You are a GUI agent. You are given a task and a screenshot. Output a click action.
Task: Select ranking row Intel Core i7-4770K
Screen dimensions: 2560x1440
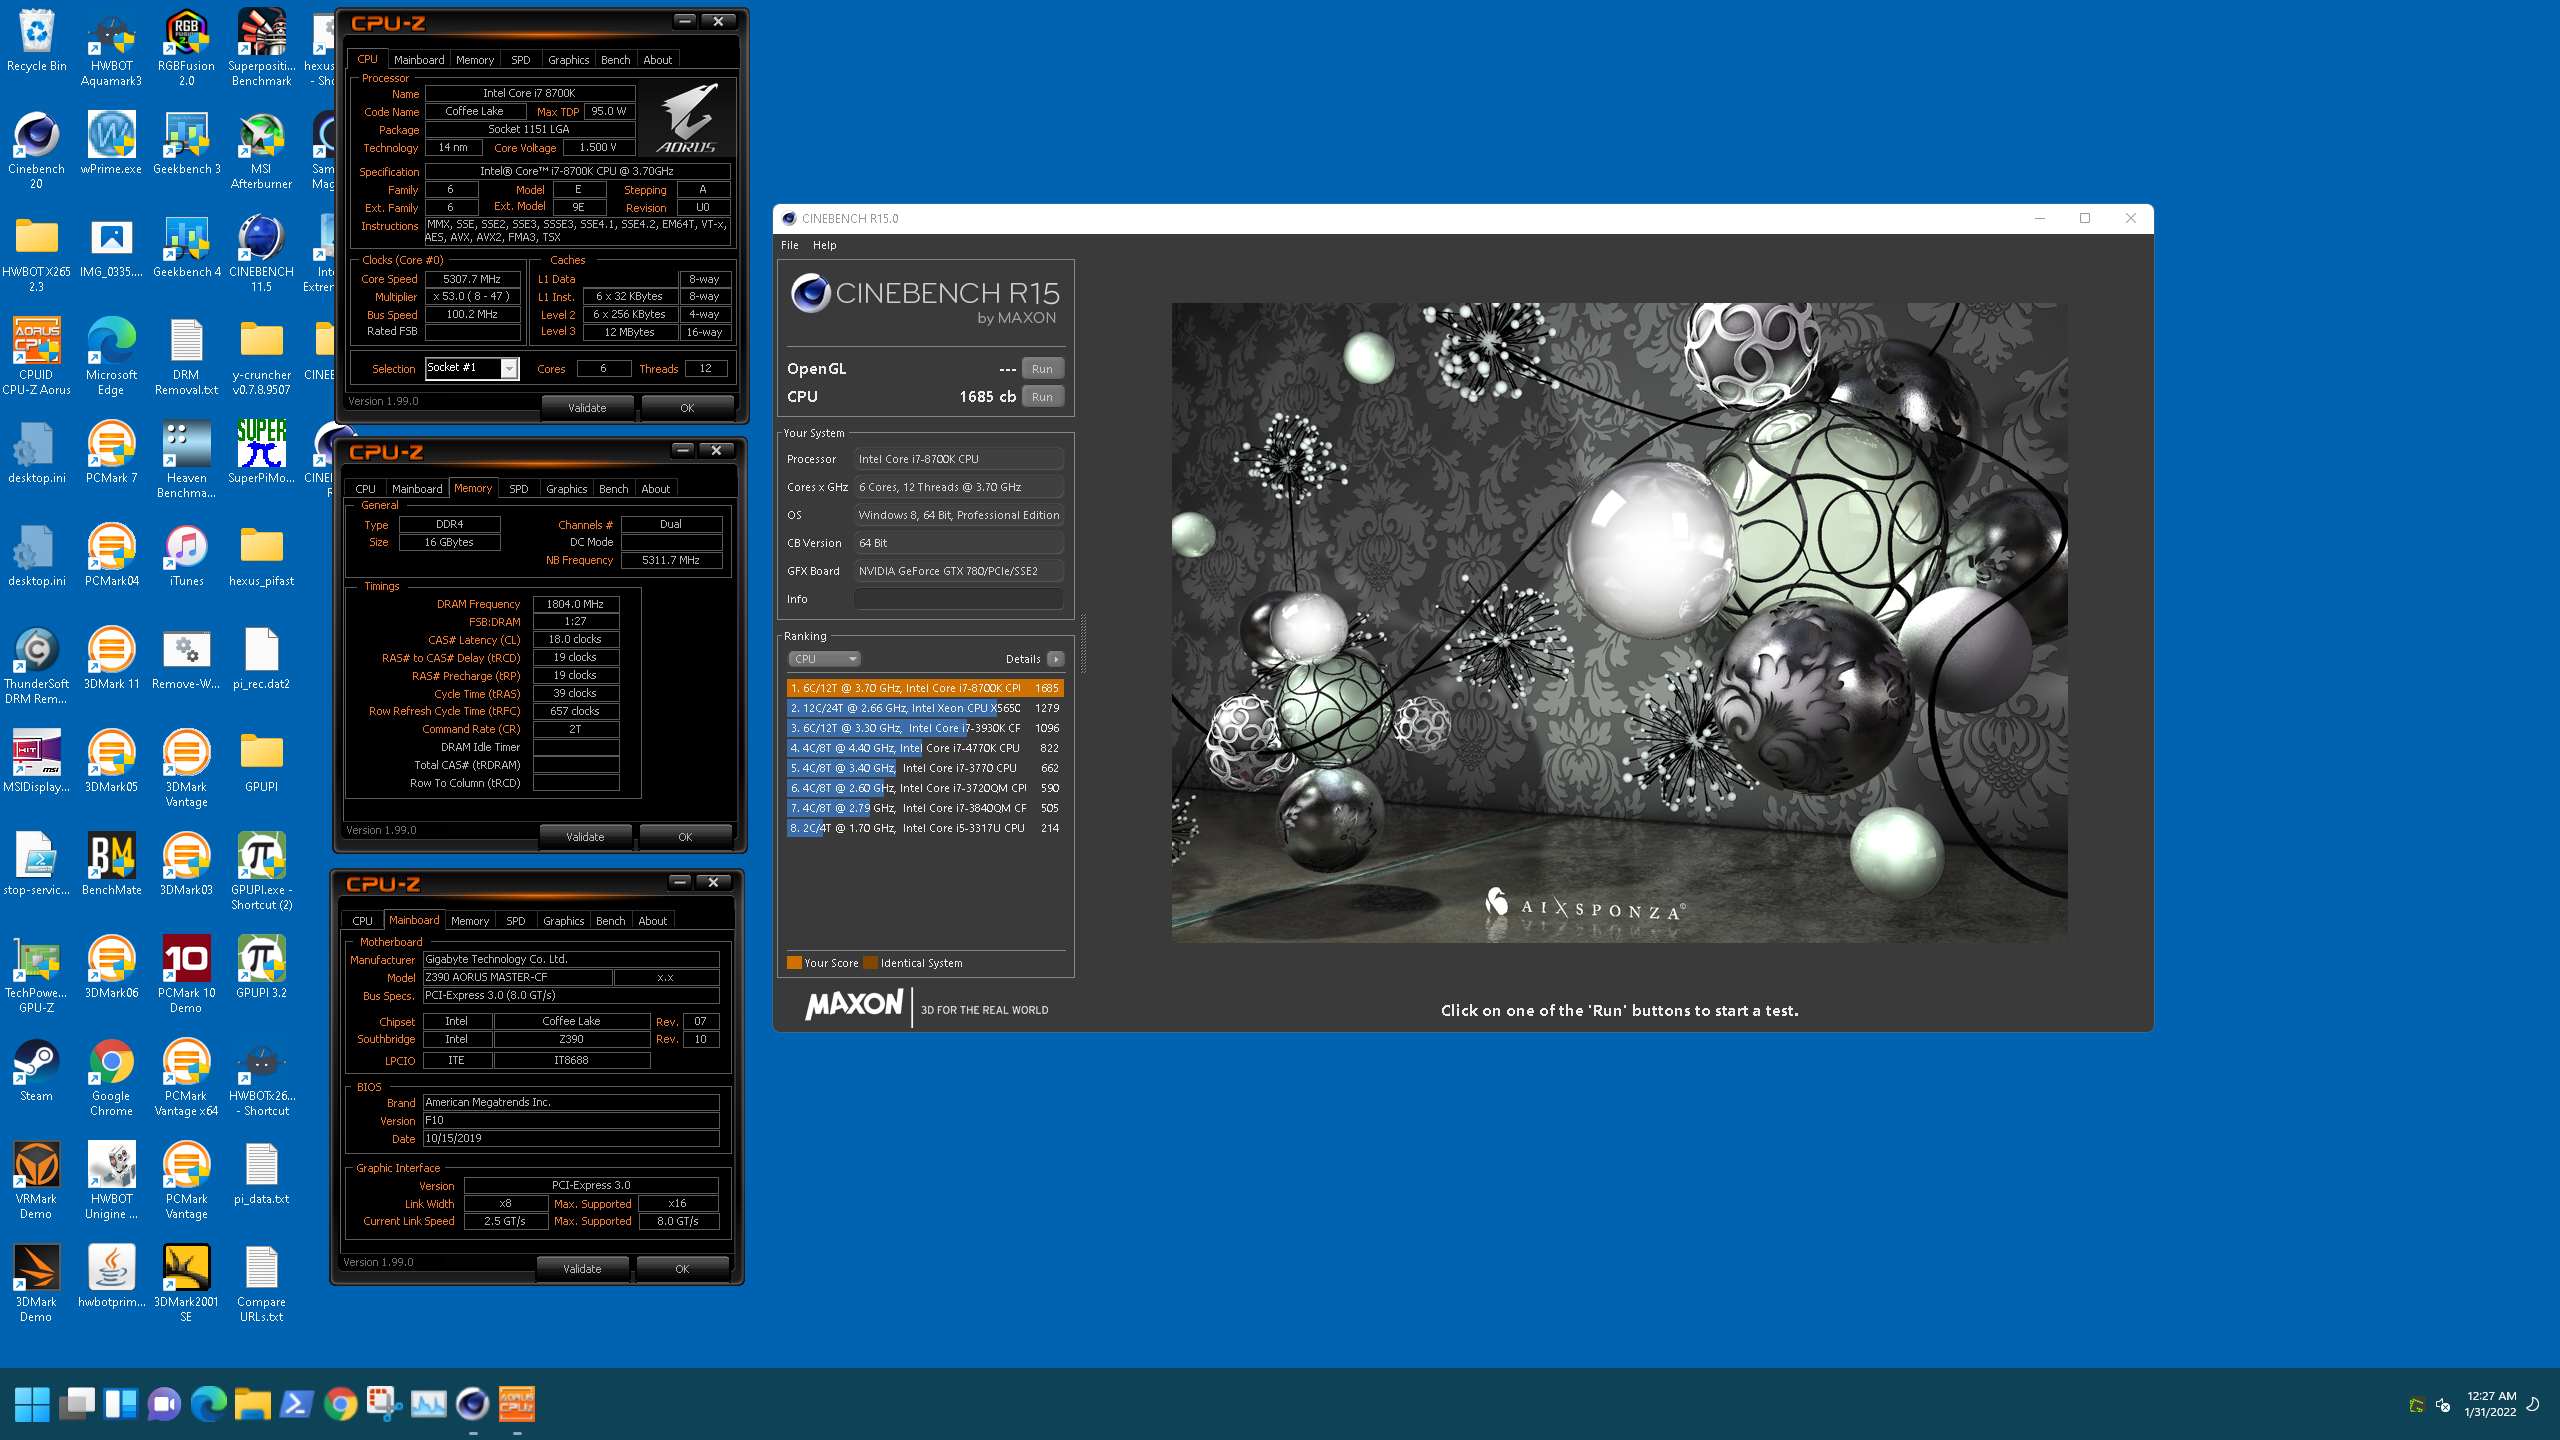click(924, 748)
